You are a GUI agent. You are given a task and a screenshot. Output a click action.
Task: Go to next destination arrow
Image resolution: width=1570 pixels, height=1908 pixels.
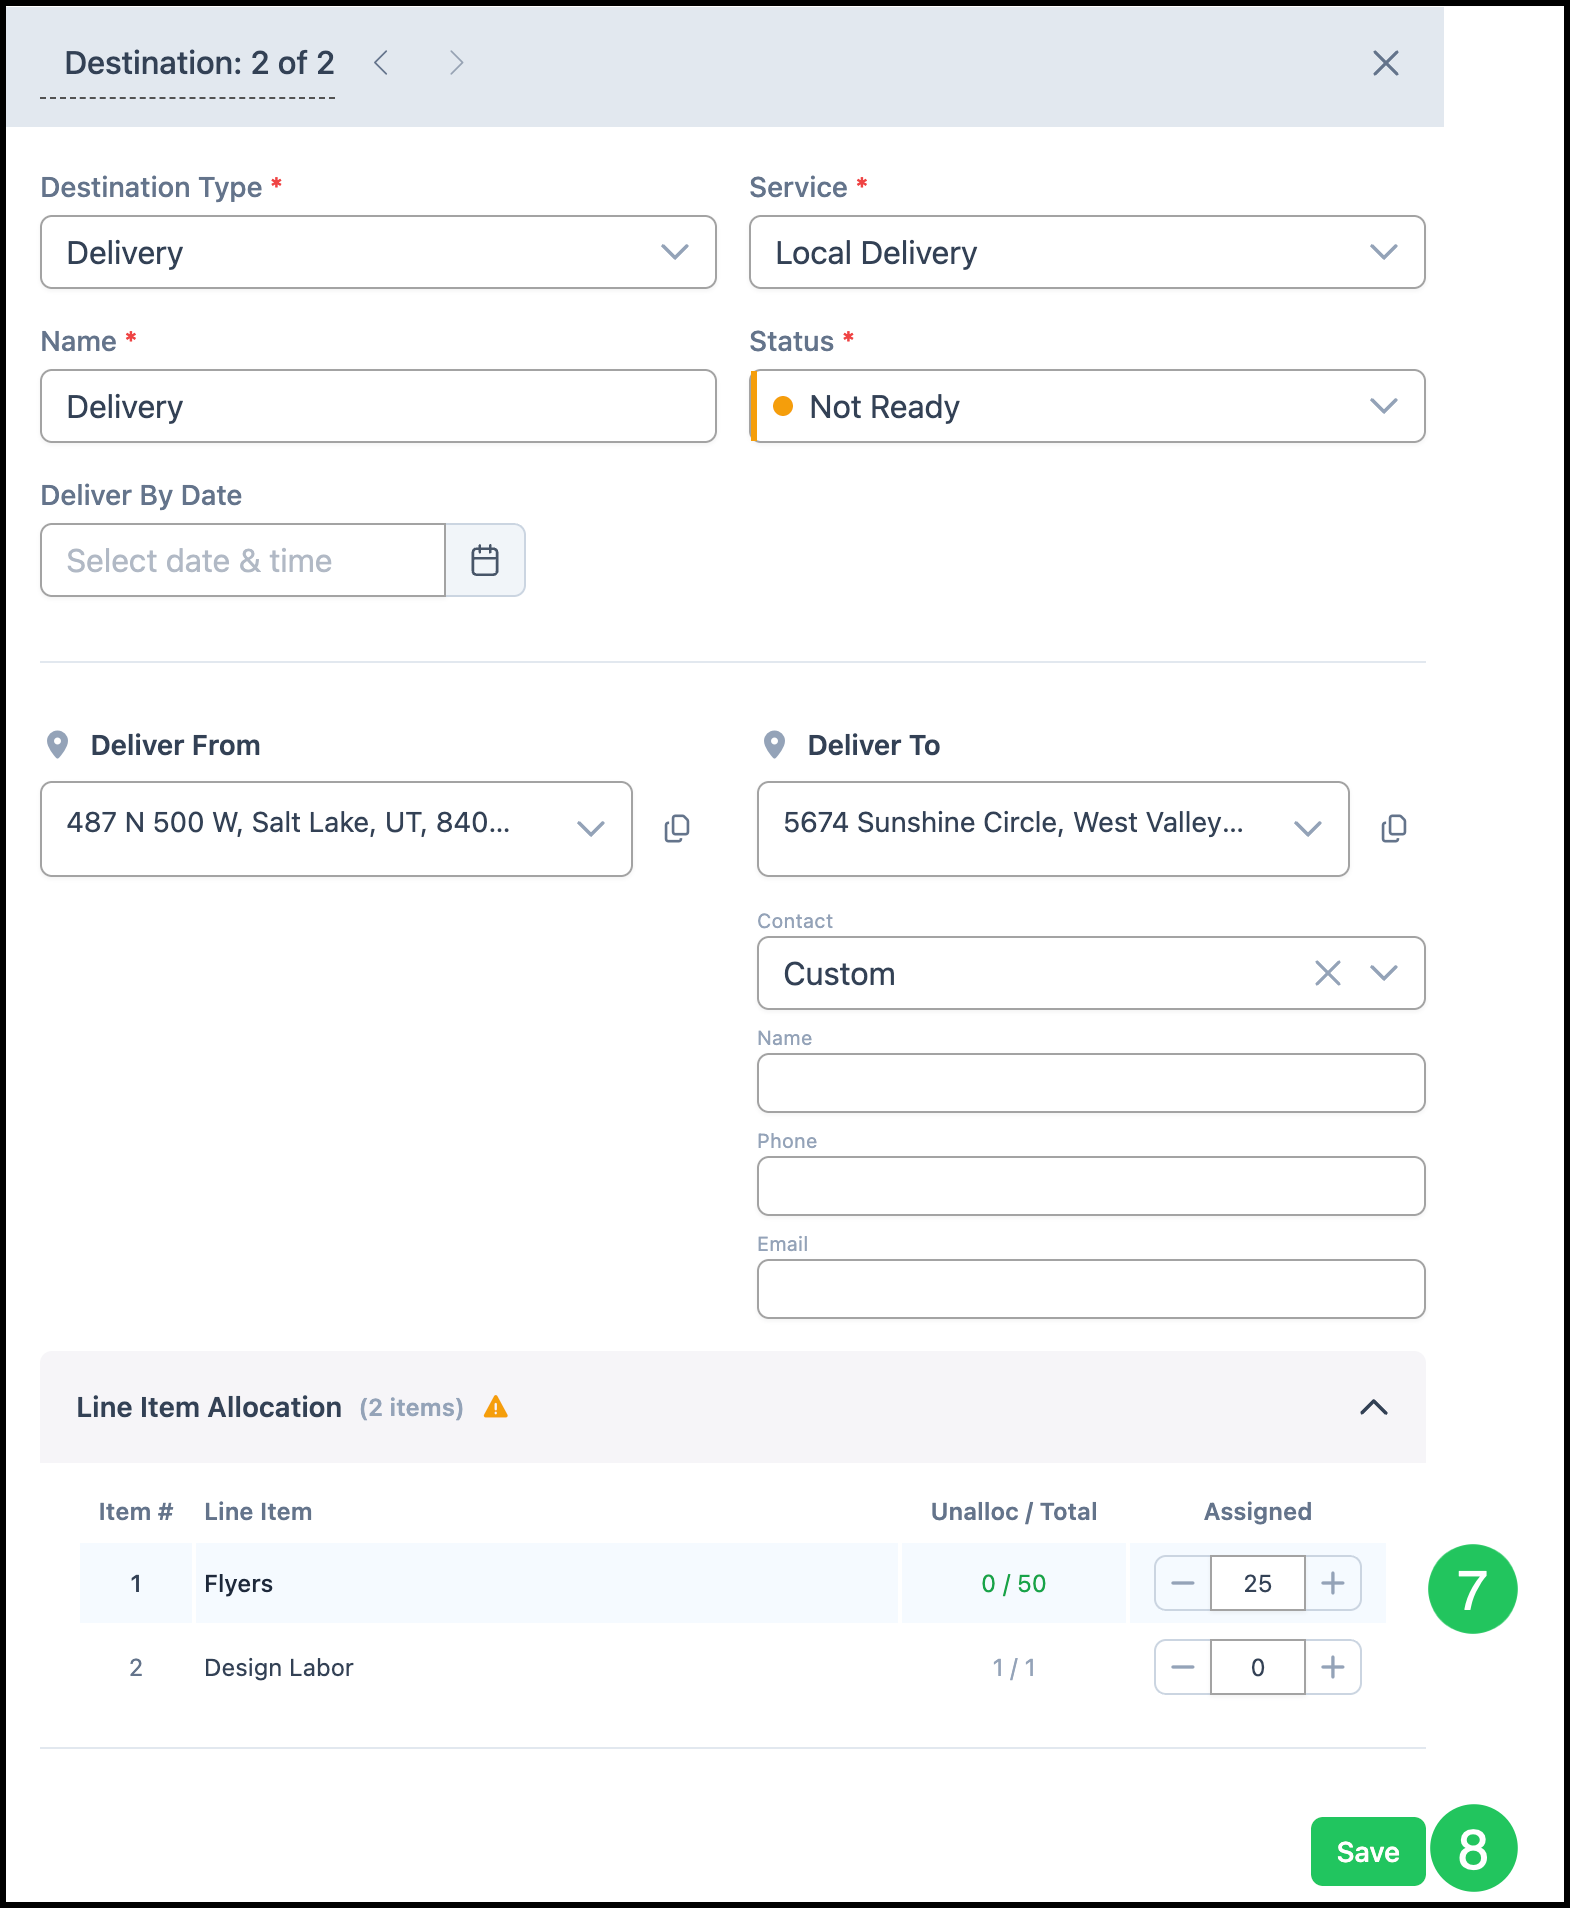click(x=456, y=63)
